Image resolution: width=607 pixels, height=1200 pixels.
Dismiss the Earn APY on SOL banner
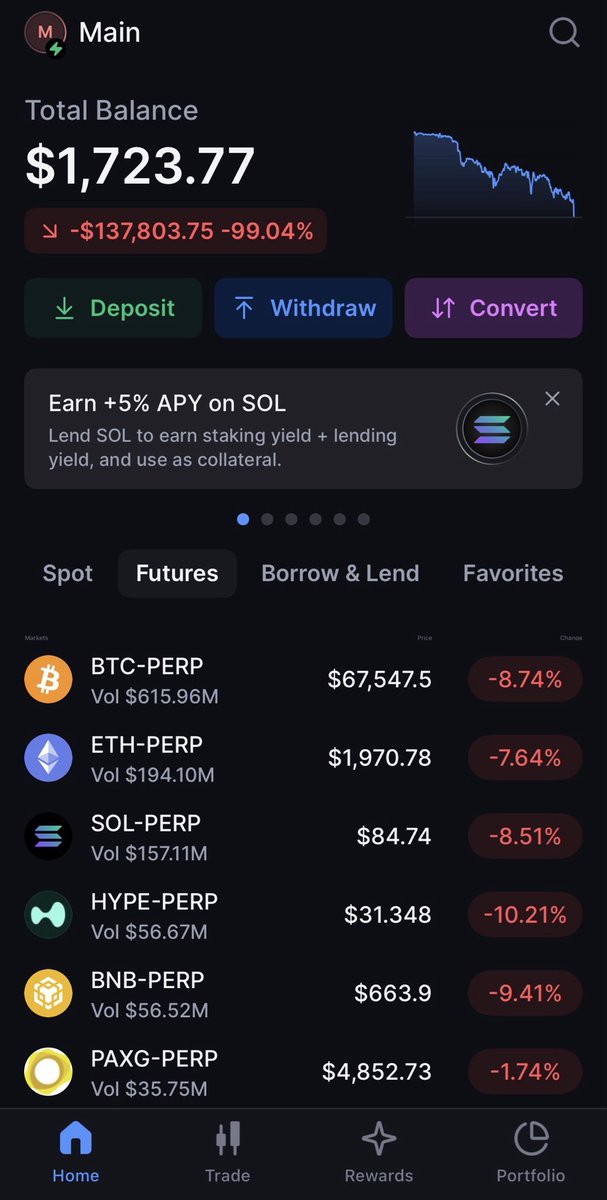(x=552, y=399)
